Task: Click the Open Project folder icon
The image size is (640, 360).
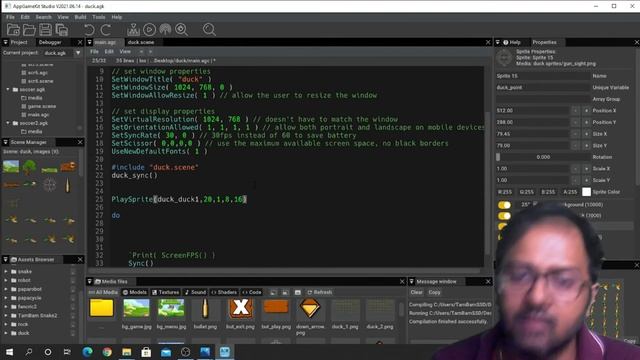Action: [x=29, y=29]
